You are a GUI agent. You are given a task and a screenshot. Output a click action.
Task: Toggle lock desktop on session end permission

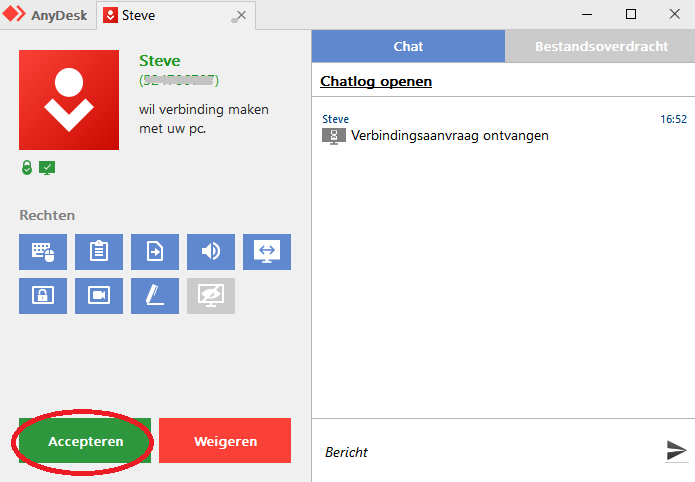(x=43, y=296)
